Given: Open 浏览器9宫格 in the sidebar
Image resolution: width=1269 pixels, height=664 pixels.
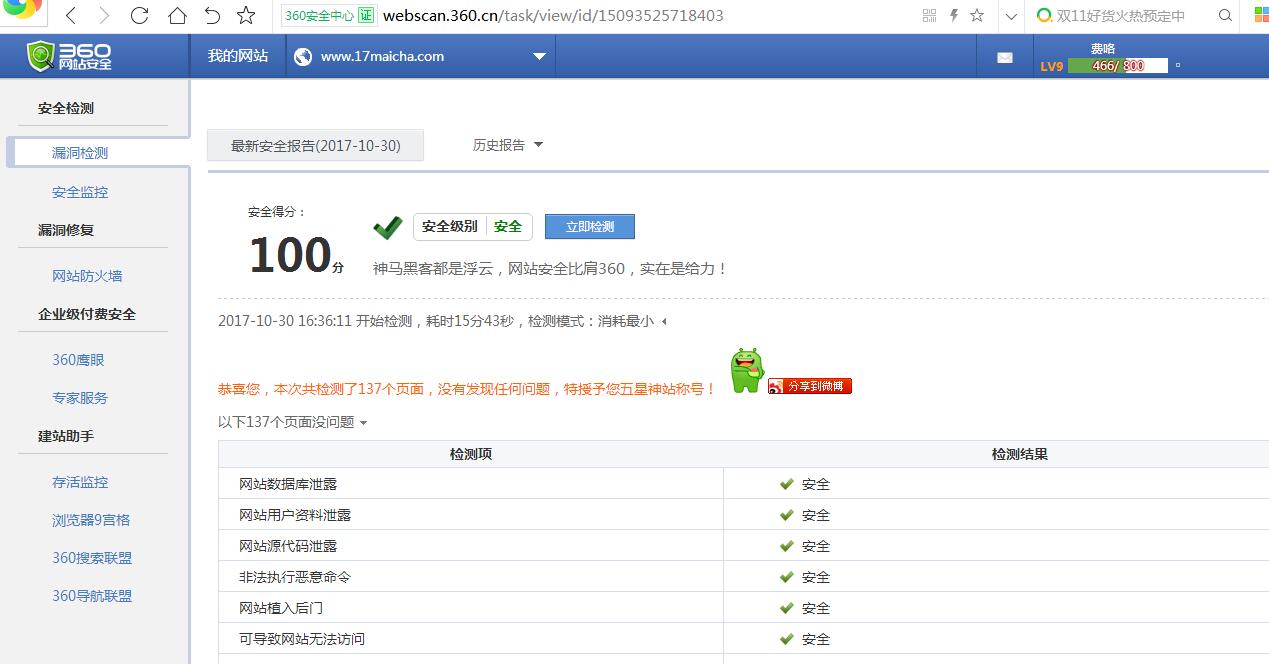Looking at the screenshot, I should [x=91, y=520].
